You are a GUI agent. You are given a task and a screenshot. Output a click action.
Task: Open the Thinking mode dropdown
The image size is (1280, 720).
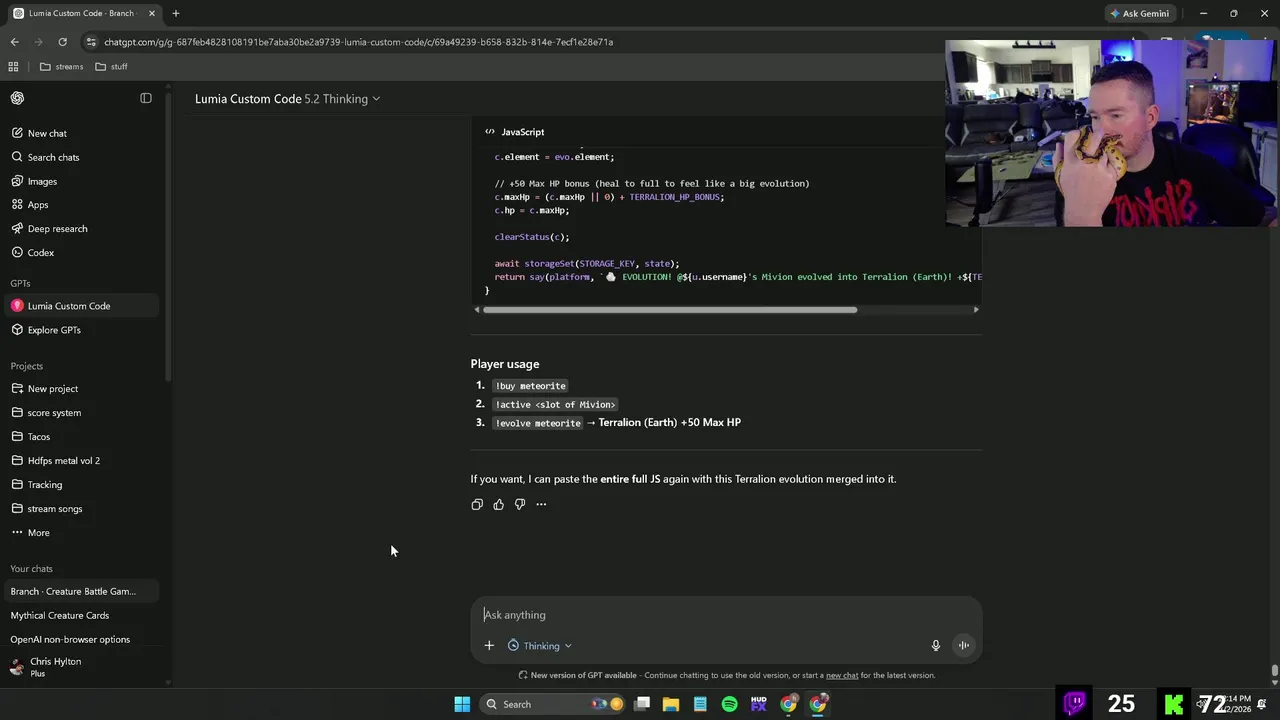(x=540, y=646)
